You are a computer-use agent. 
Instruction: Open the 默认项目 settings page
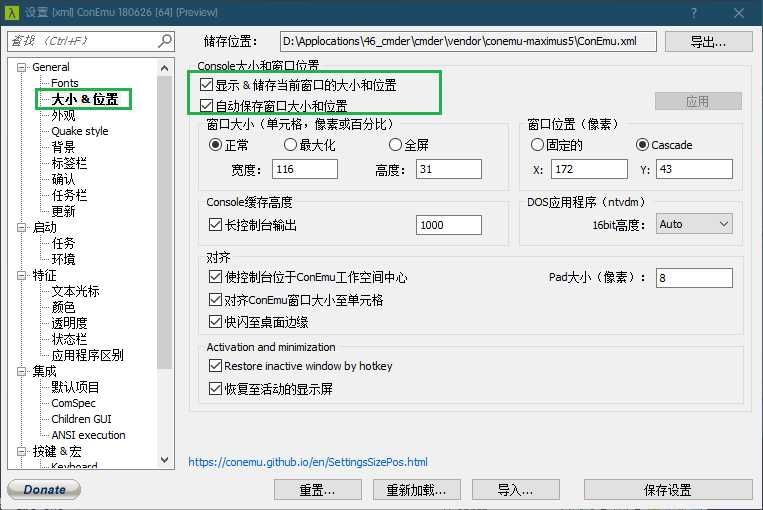click(75, 387)
